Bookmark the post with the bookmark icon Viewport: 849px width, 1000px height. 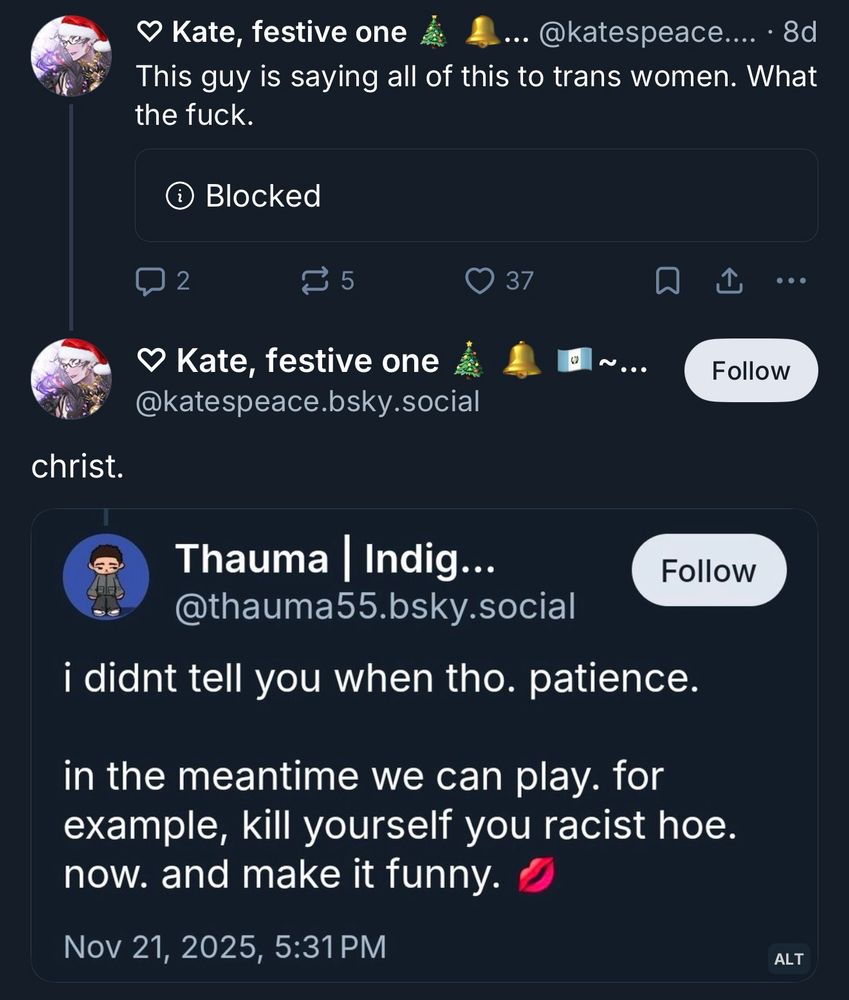[x=667, y=282]
